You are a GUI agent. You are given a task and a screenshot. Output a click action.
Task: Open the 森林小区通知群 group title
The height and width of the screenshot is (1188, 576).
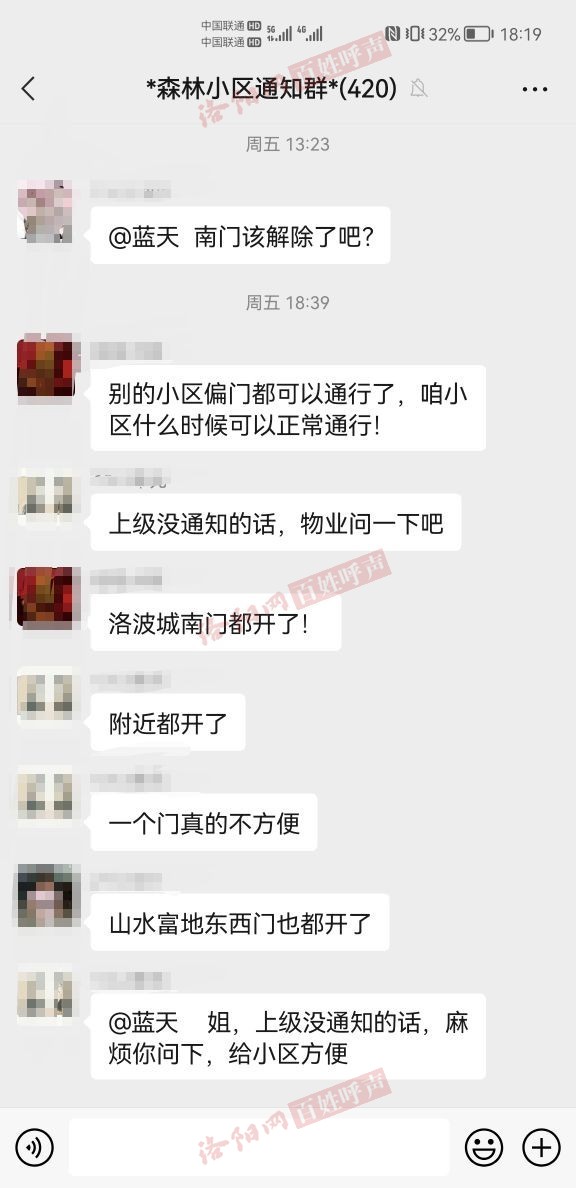click(271, 89)
